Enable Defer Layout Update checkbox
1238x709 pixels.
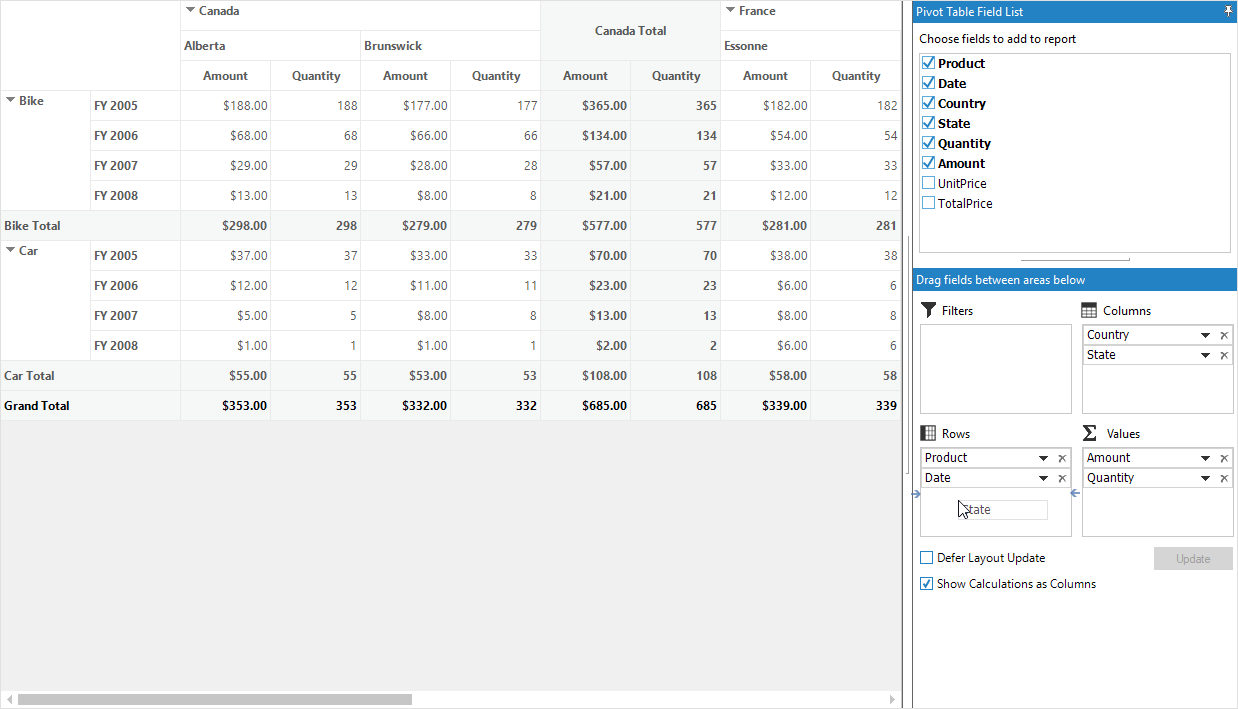(x=926, y=558)
